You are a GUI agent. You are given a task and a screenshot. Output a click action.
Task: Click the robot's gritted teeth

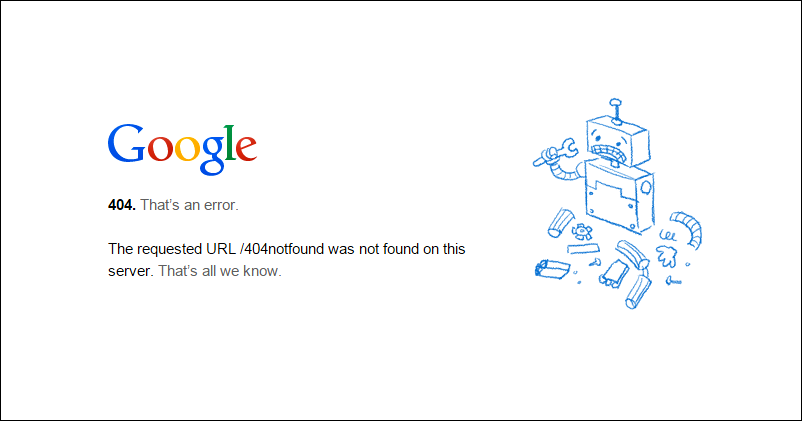coord(608,152)
